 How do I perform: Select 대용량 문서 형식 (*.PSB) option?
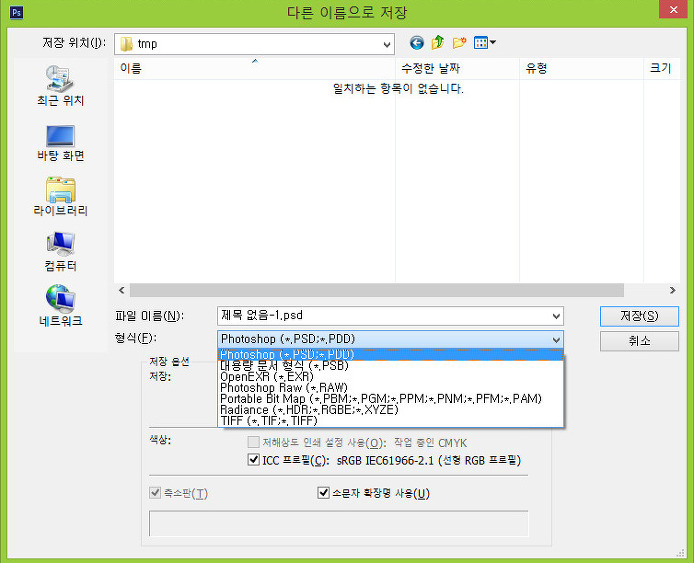pyautogui.click(x=390, y=366)
